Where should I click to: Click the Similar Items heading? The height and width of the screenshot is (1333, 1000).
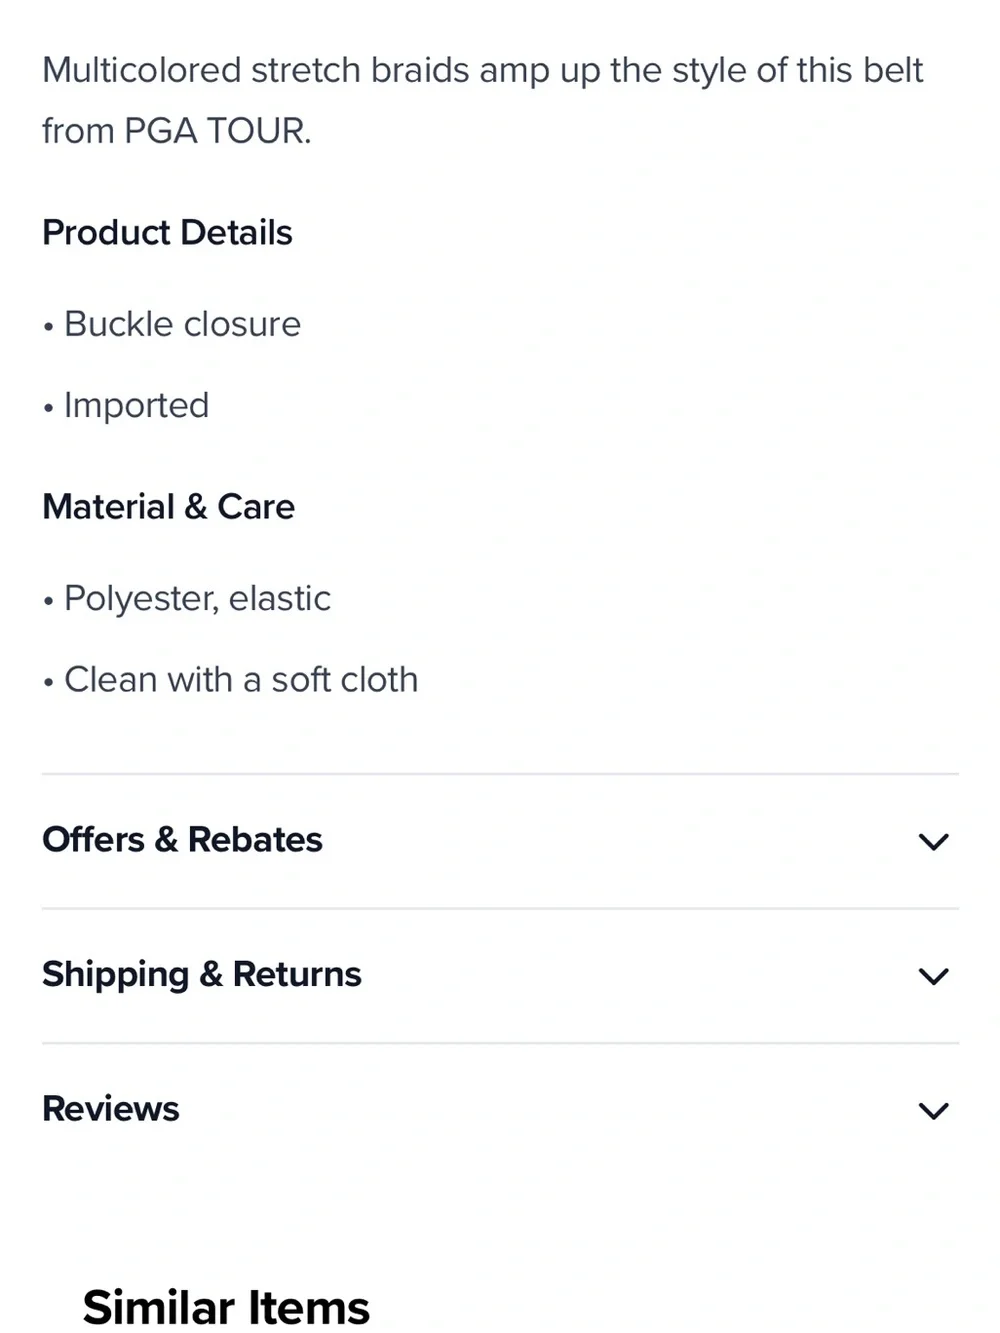226,1307
